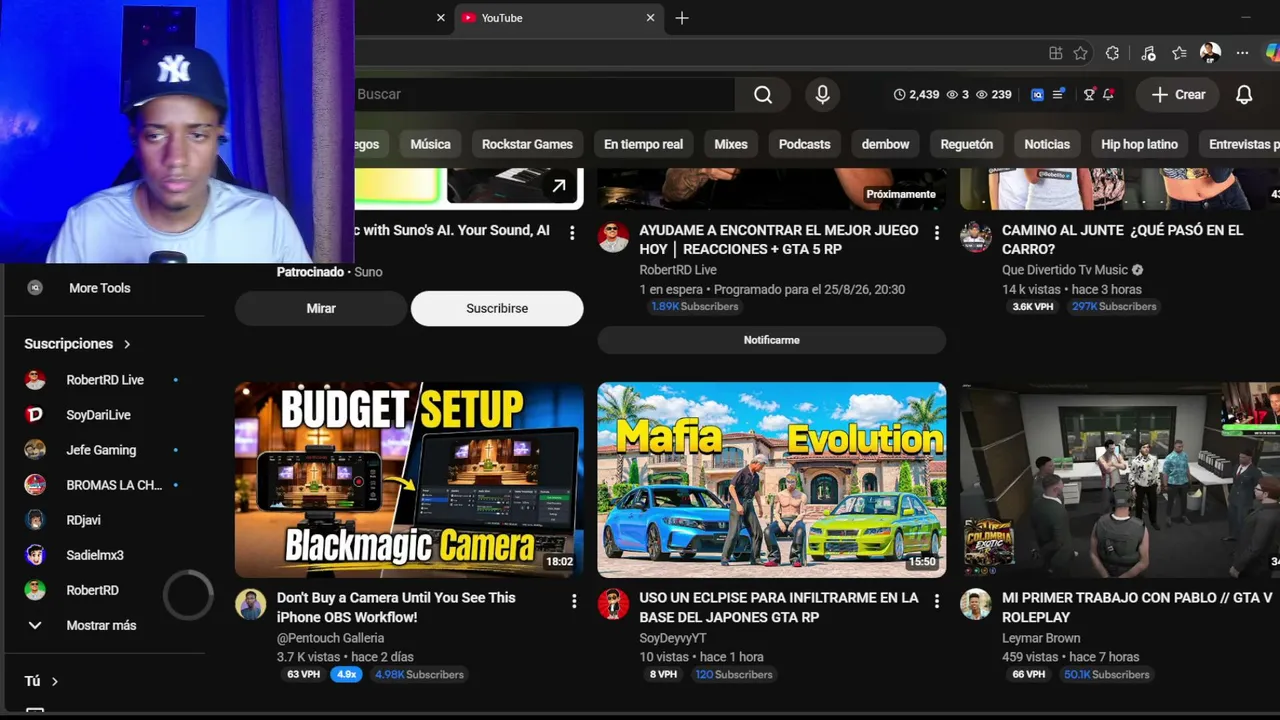Click the vidIQ logo icon in the header
Screen dimensions: 1280x720
(1037, 94)
